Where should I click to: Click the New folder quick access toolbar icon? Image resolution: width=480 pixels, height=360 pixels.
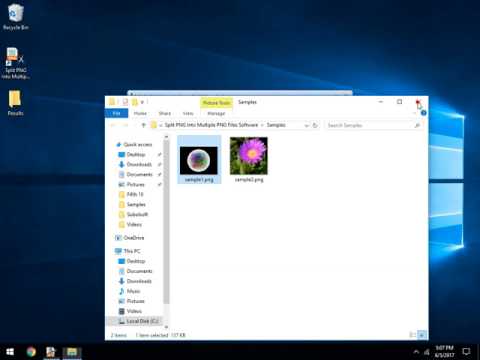click(134, 102)
